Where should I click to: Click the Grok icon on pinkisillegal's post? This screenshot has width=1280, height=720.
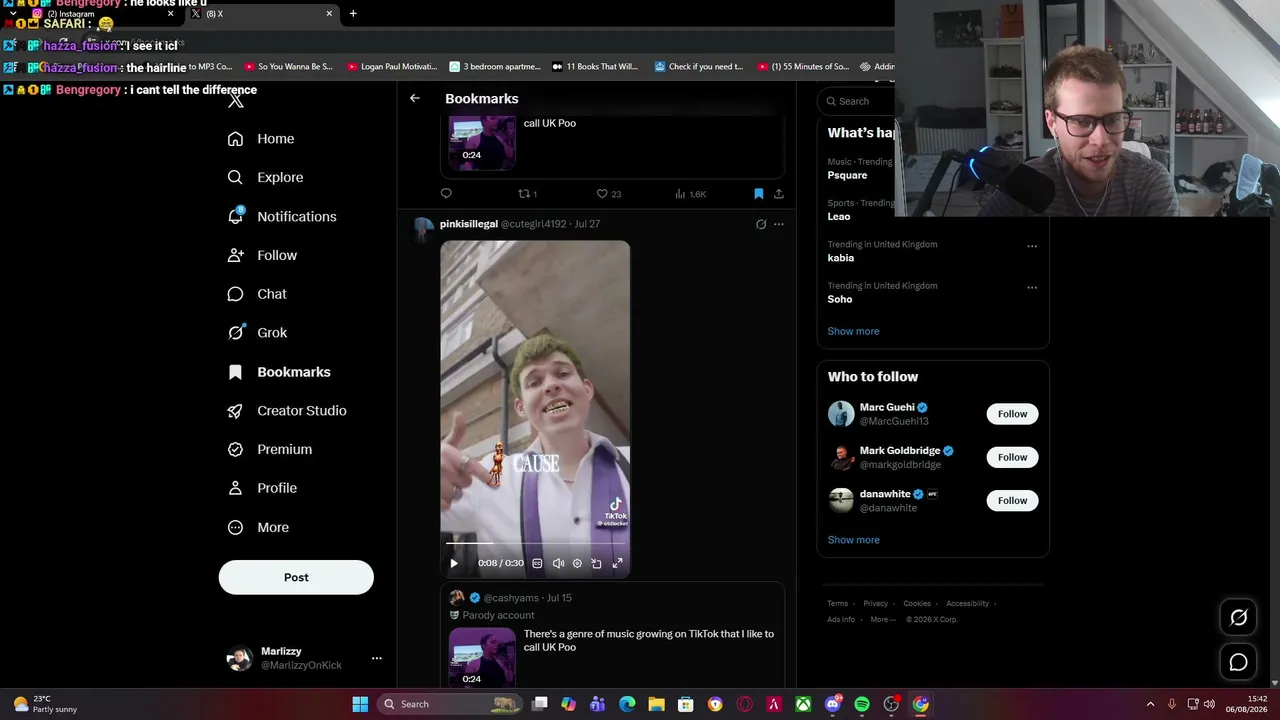pyautogui.click(x=761, y=224)
